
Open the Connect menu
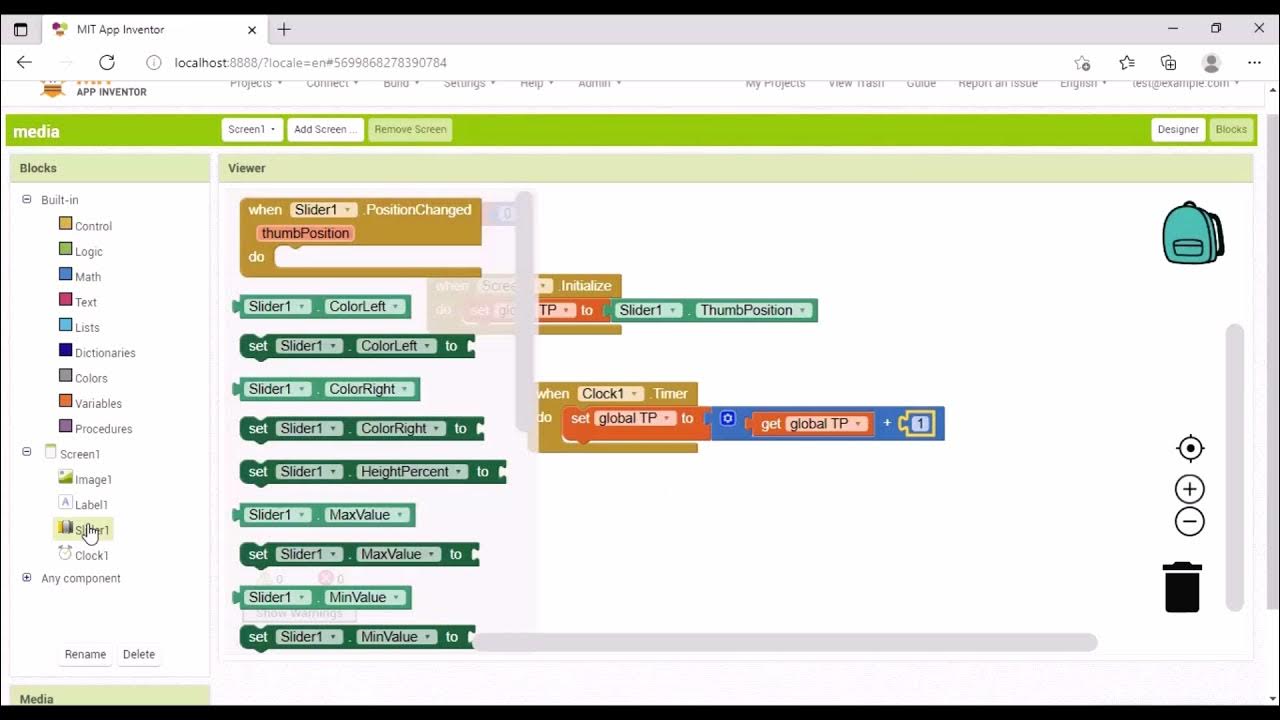coord(333,84)
